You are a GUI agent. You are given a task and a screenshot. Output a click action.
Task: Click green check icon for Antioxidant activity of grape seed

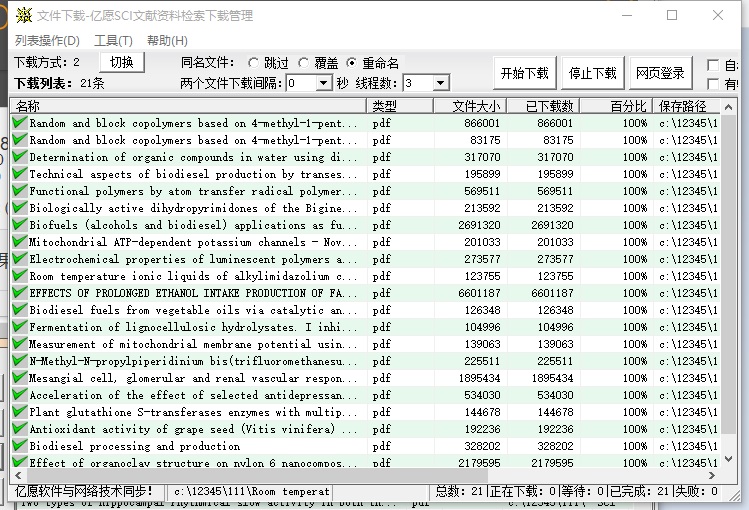pyautogui.click(x=19, y=429)
